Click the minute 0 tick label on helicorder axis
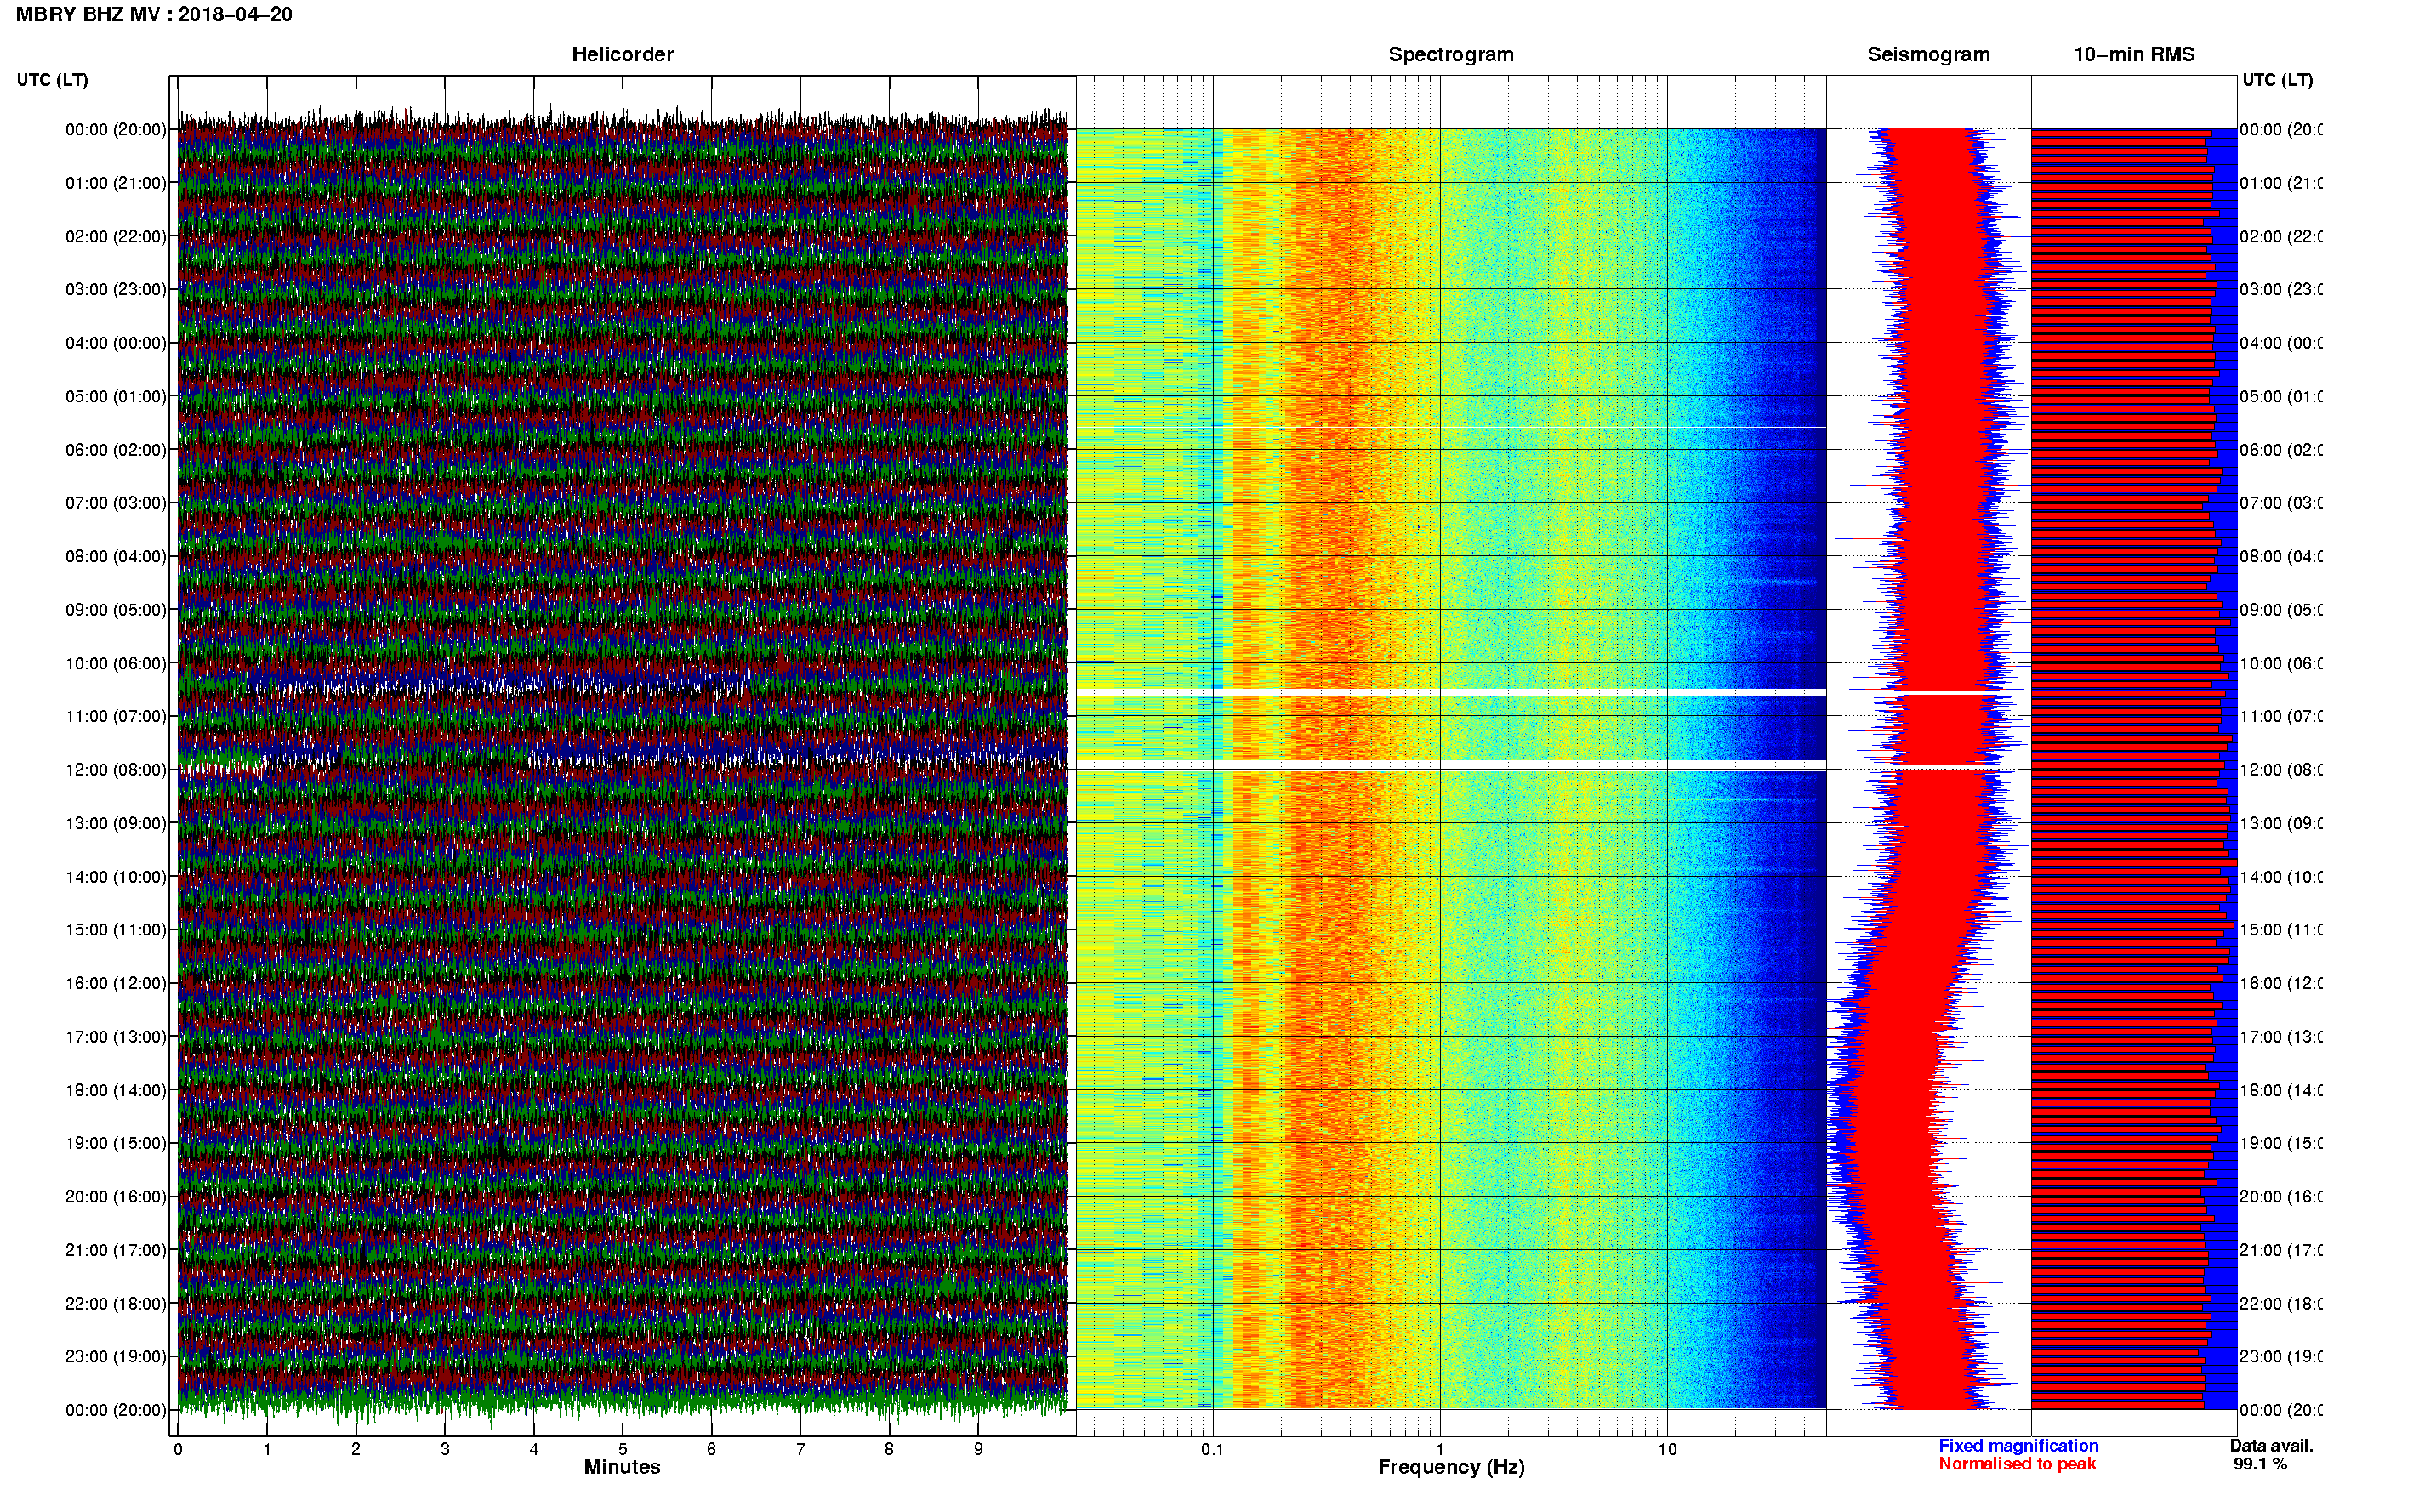The width and height of the screenshot is (2419, 1512). pyautogui.click(x=178, y=1449)
